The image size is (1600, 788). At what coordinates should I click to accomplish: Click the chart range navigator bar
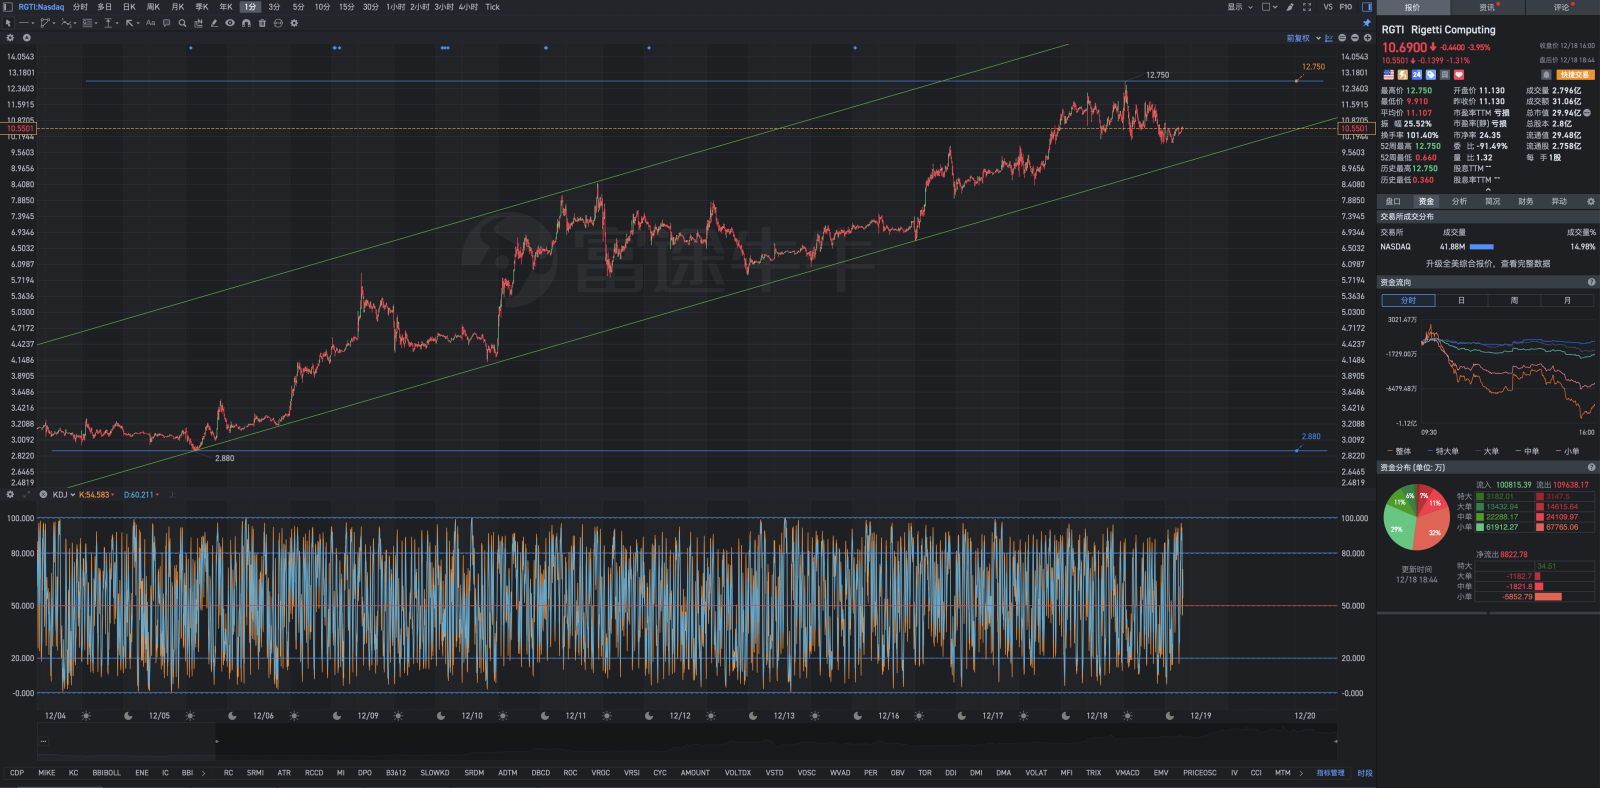point(688,742)
